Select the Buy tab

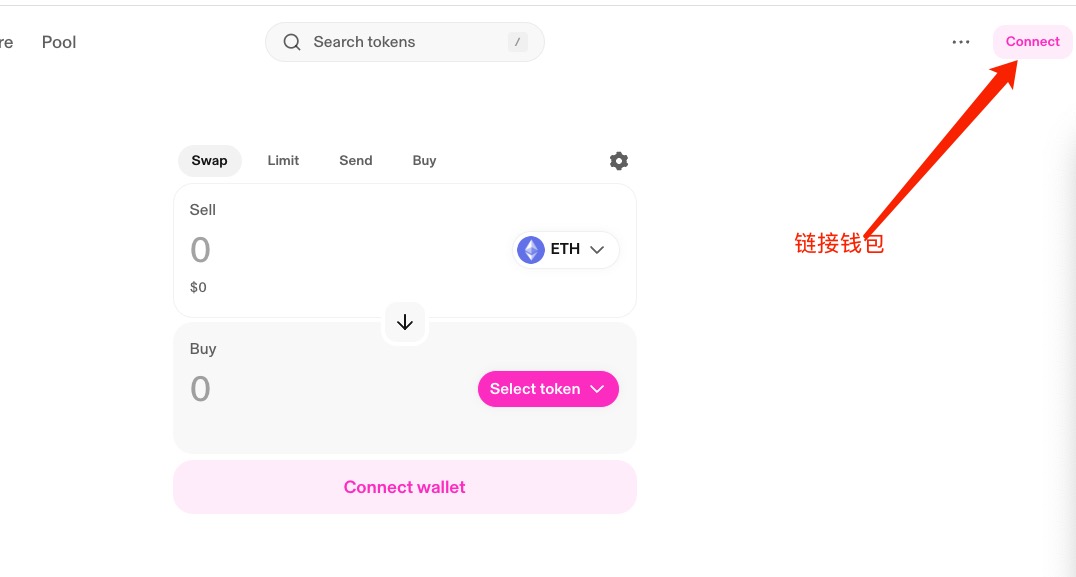pyautogui.click(x=424, y=160)
